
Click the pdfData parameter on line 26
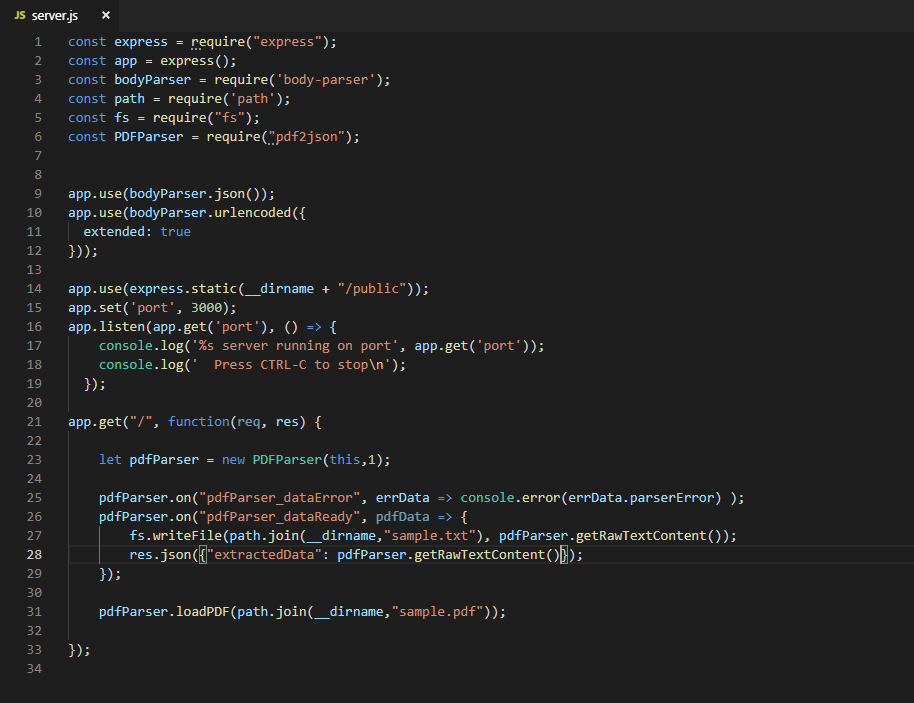(402, 517)
